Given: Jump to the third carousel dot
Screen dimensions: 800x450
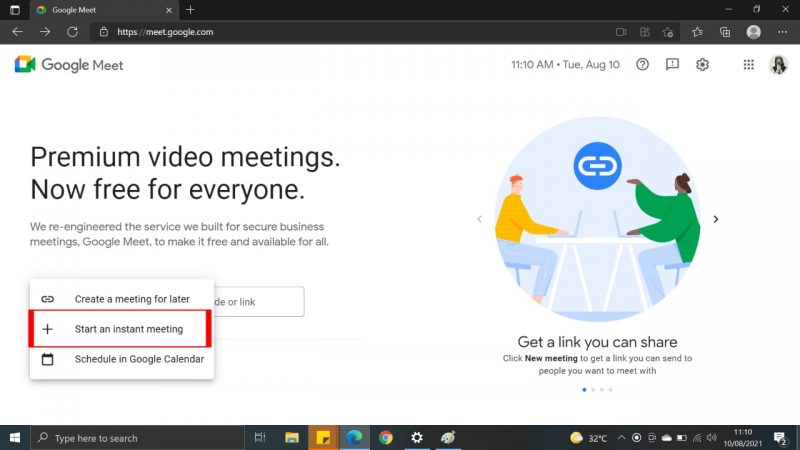Looking at the screenshot, I should point(602,390).
